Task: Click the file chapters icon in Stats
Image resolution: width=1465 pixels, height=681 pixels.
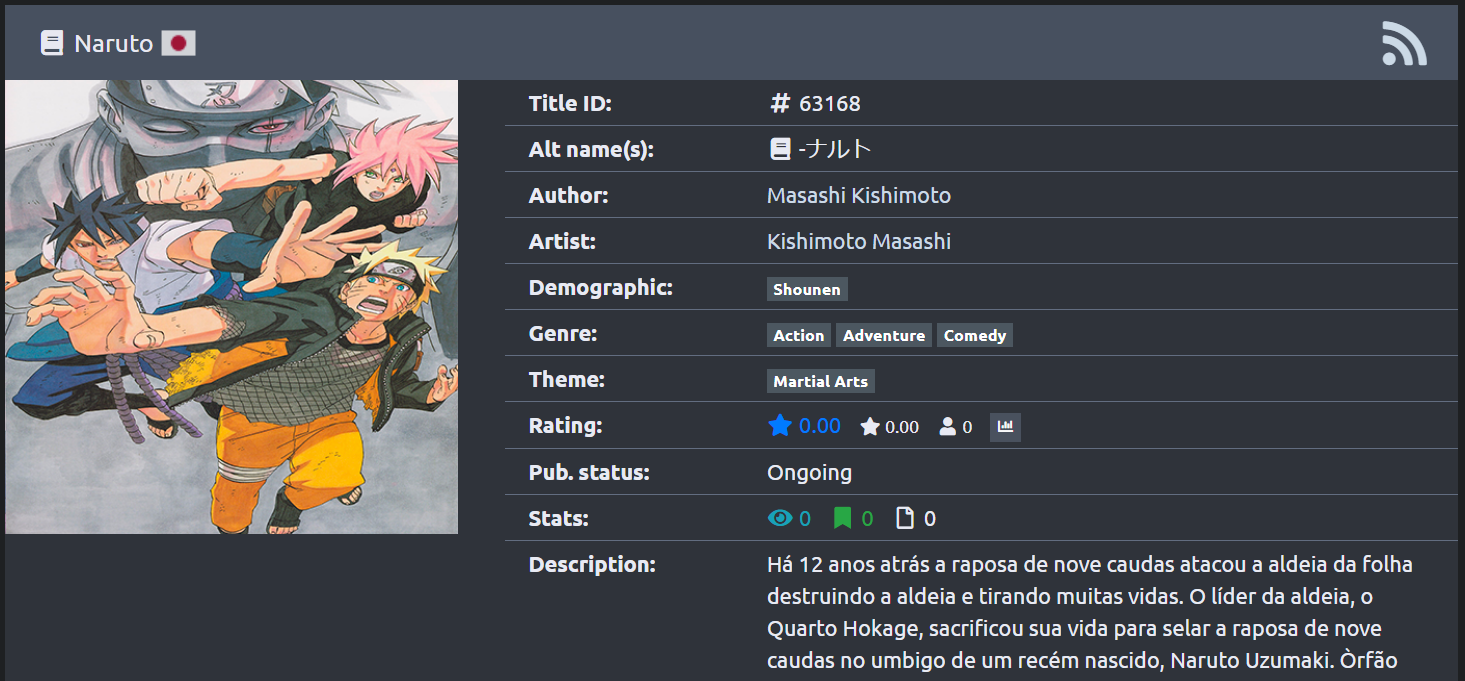Action: pos(905,518)
